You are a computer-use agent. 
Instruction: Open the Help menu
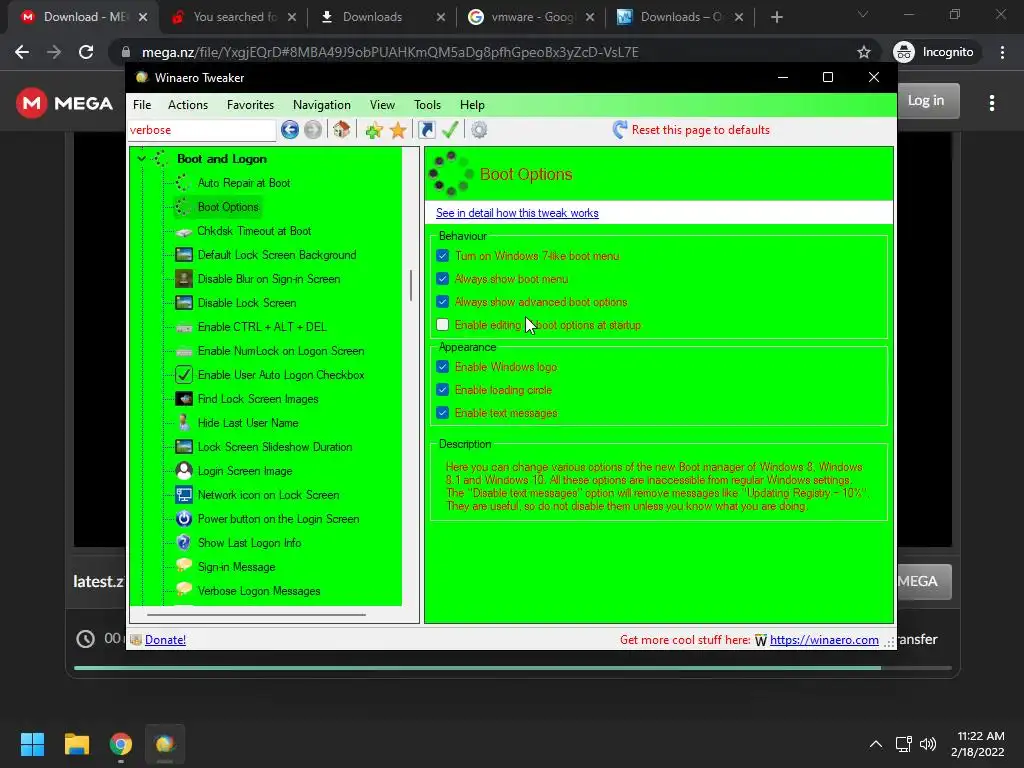472,104
